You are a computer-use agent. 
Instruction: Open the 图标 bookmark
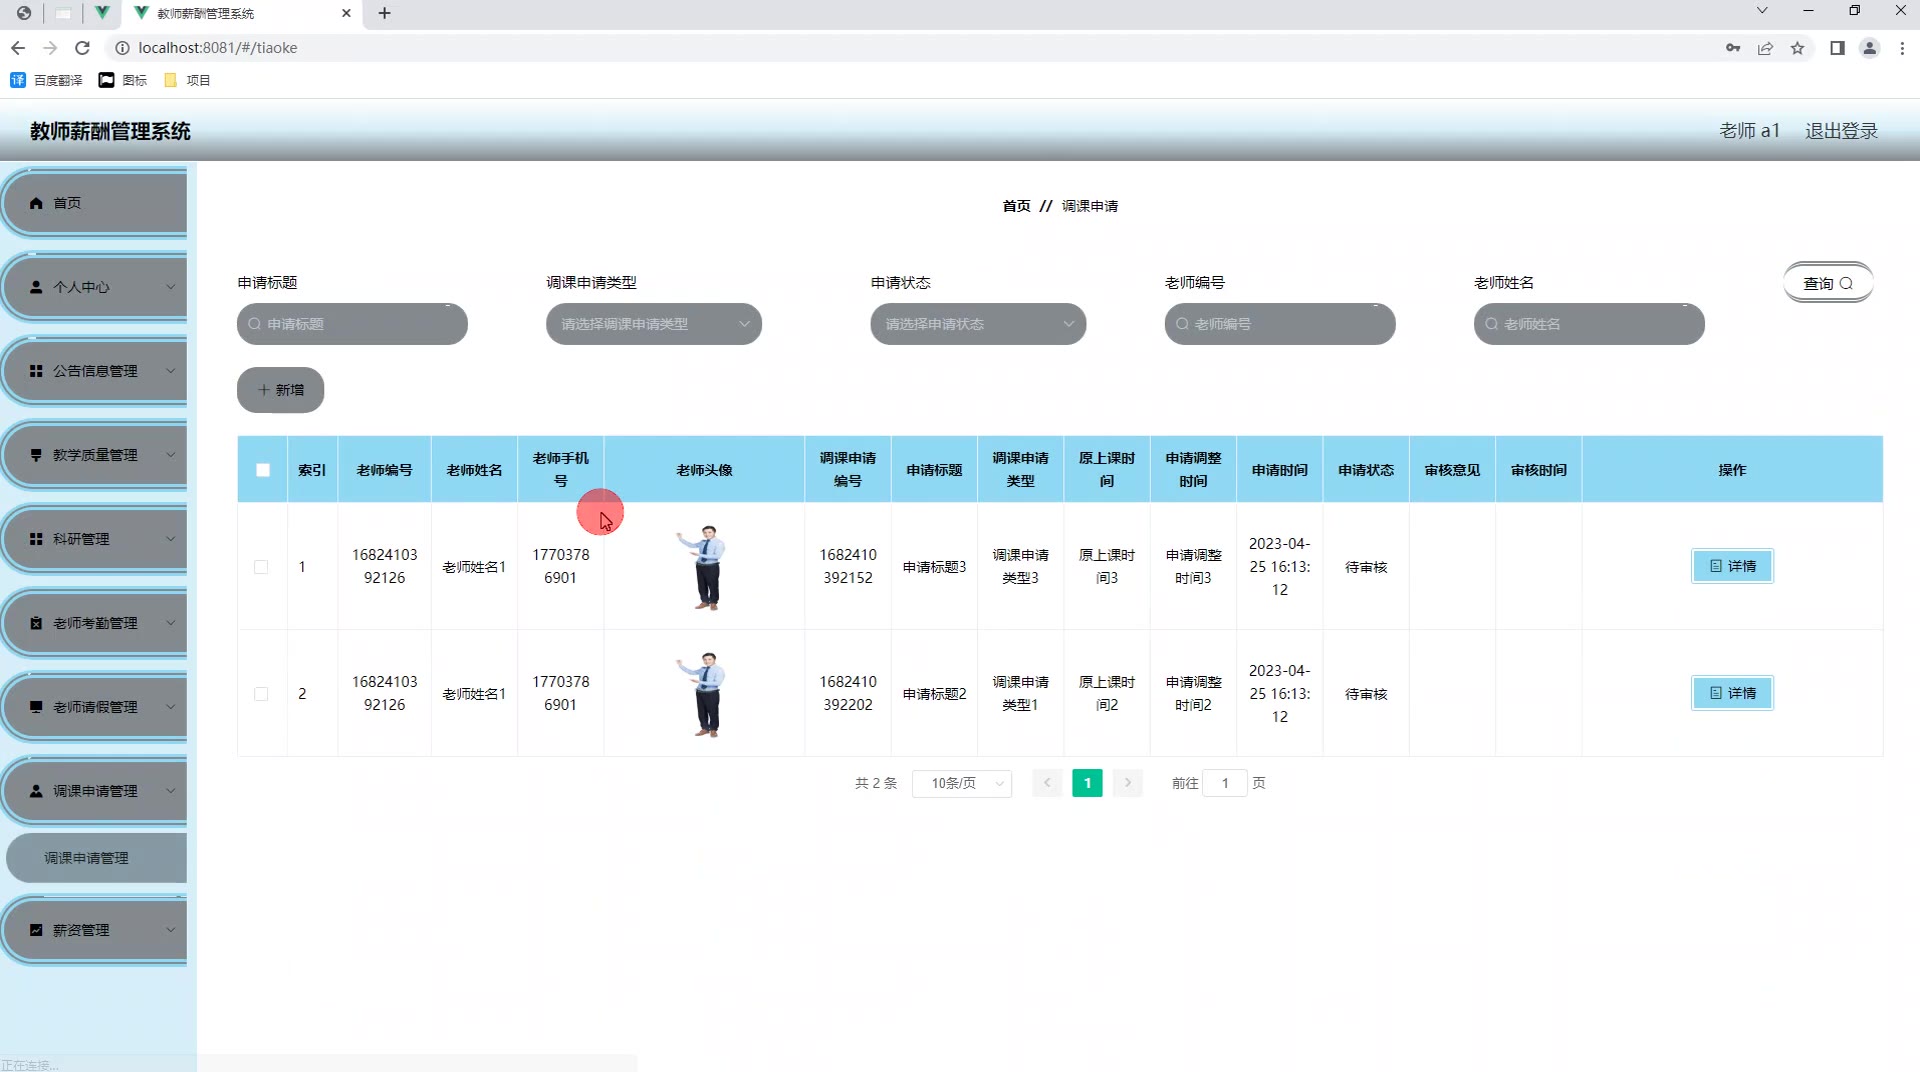pos(123,80)
